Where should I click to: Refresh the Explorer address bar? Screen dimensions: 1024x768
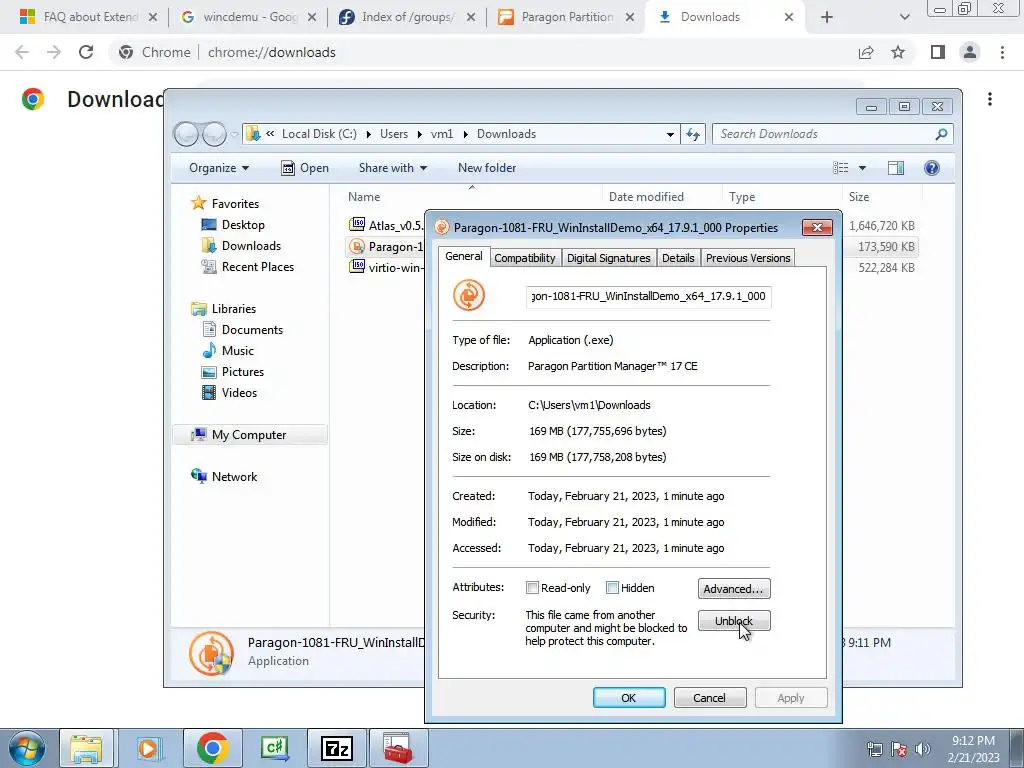coord(692,134)
